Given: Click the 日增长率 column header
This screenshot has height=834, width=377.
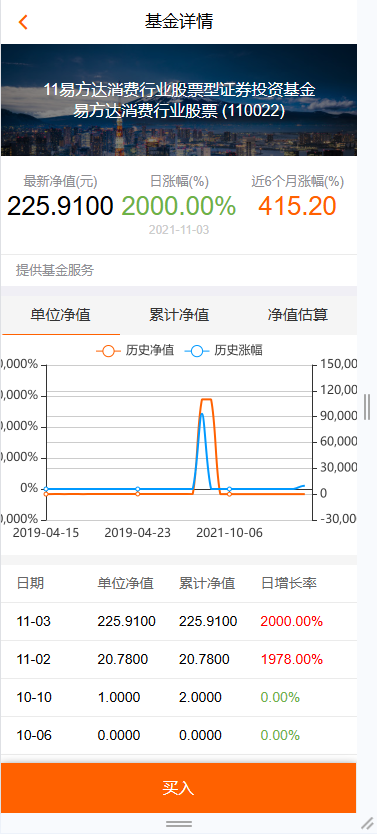Looking at the screenshot, I should coord(289,583).
